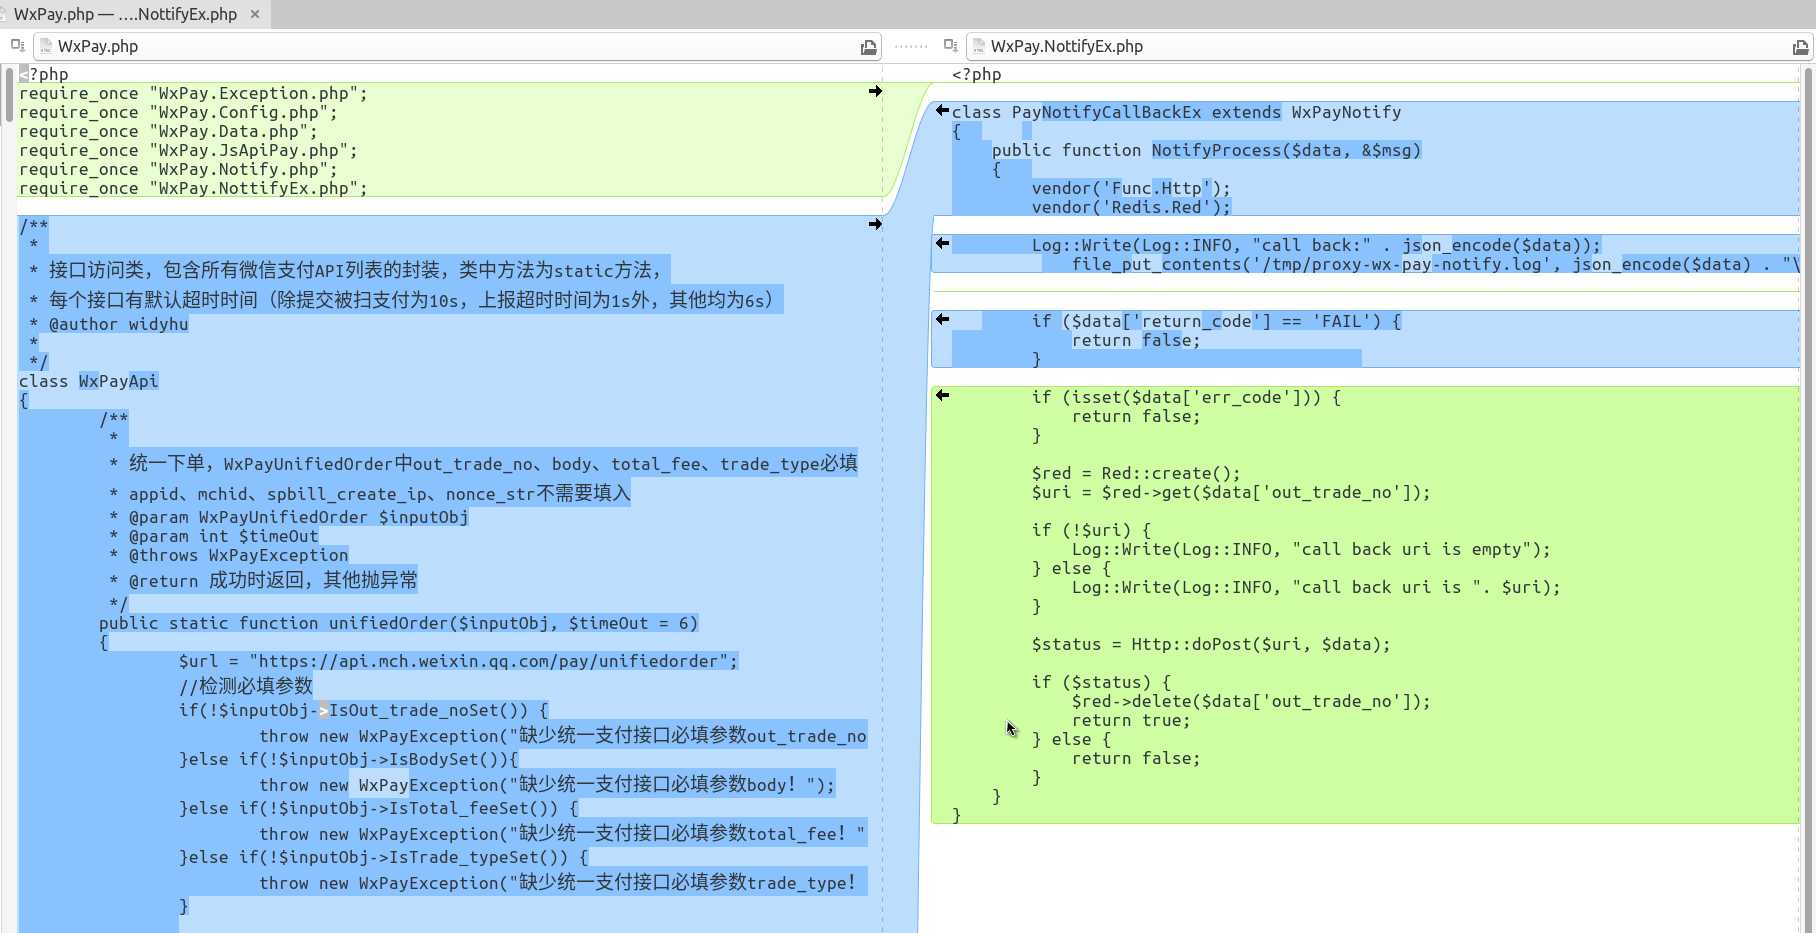
Task: Click the '$status = Http::doPost($uri, $data);' line
Action: point(1212,644)
